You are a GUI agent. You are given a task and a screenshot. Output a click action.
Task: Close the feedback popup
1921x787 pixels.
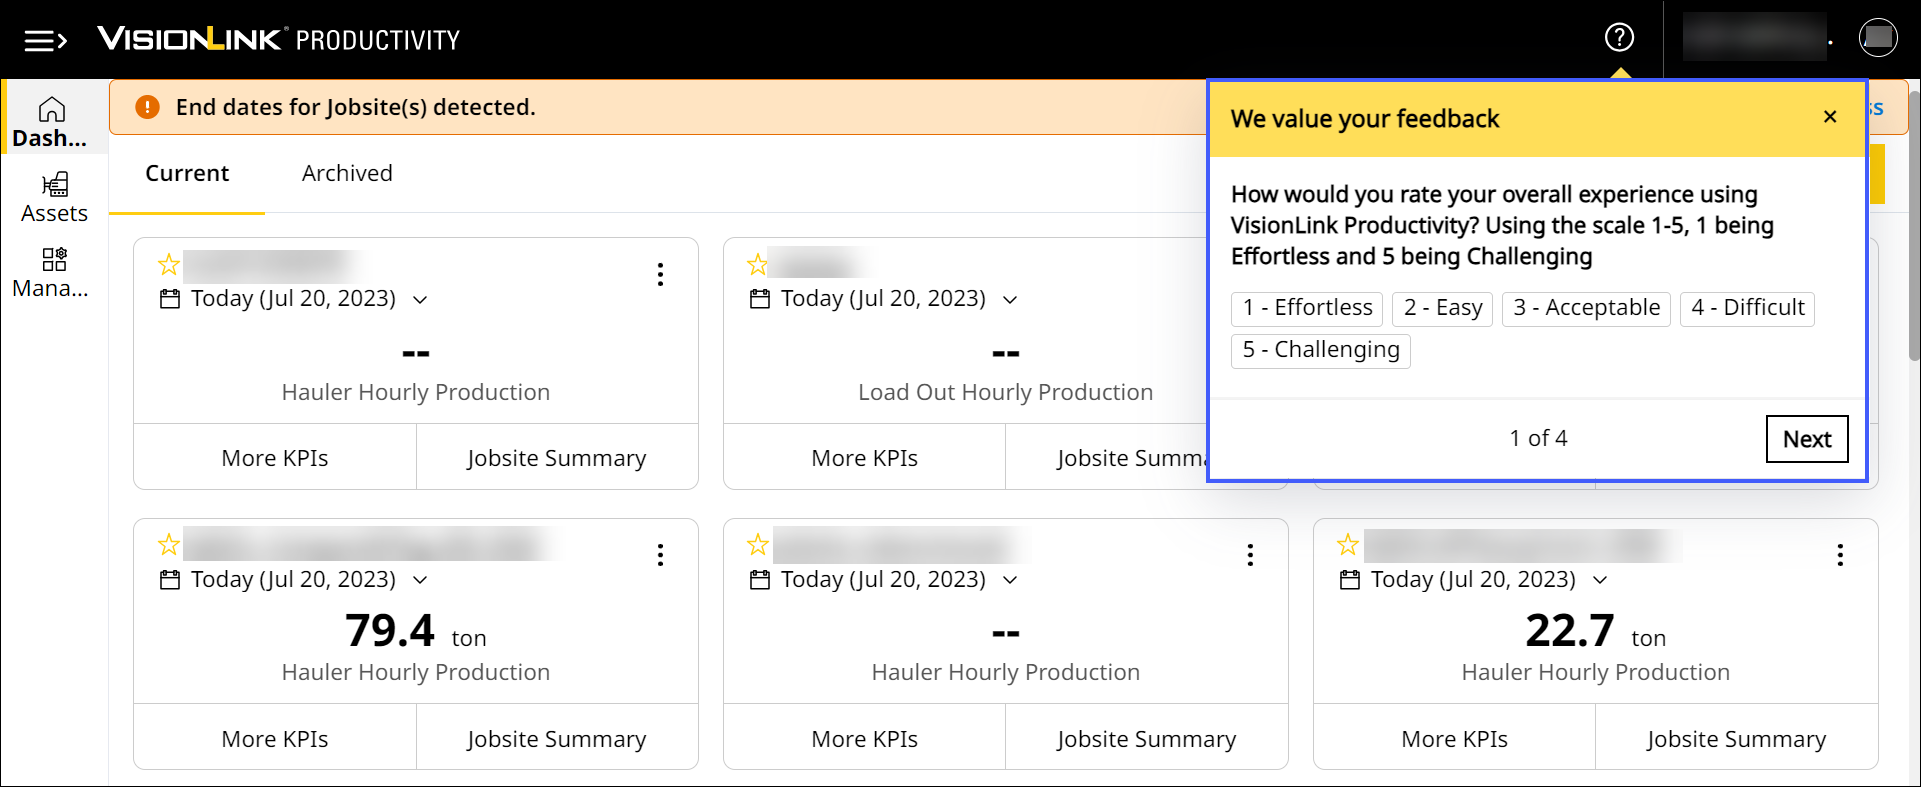[1830, 117]
